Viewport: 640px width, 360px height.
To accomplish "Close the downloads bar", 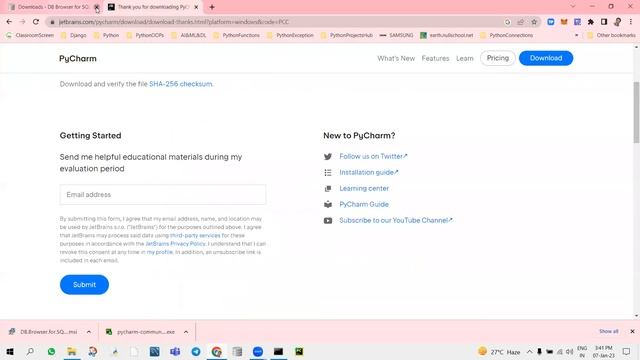I will coord(632,331).
